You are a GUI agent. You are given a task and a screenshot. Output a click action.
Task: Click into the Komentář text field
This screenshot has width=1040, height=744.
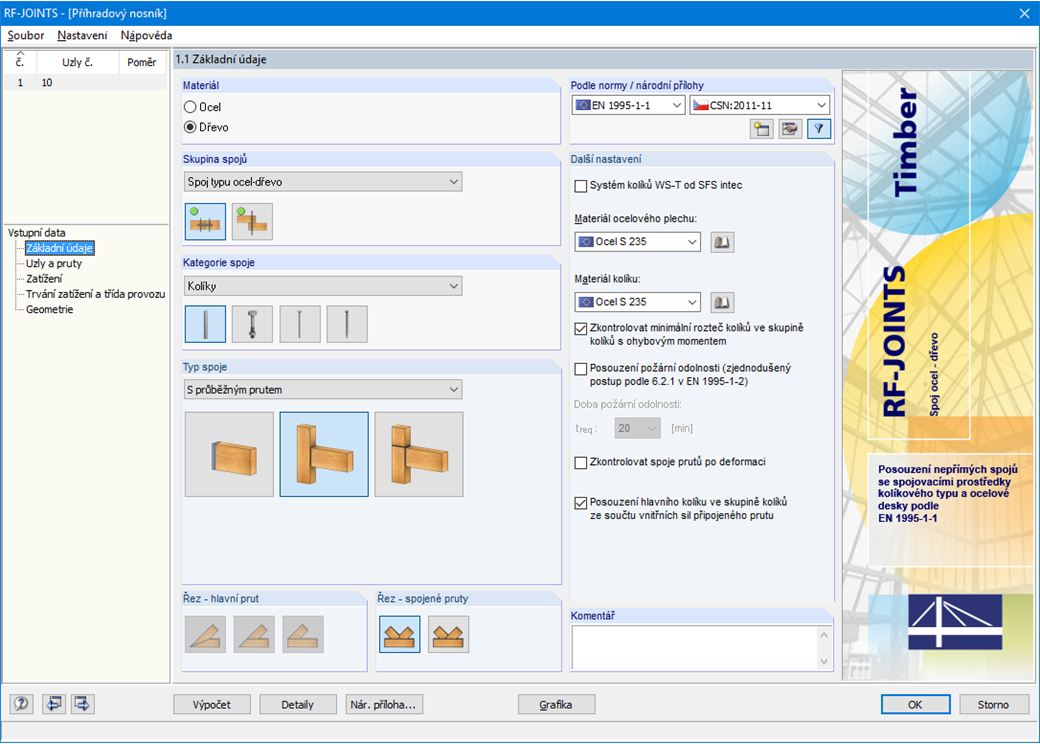[694, 648]
